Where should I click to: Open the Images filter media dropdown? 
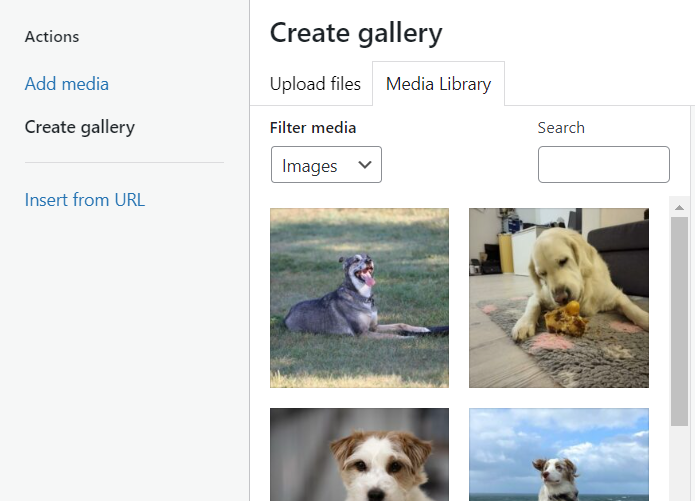(x=325, y=165)
